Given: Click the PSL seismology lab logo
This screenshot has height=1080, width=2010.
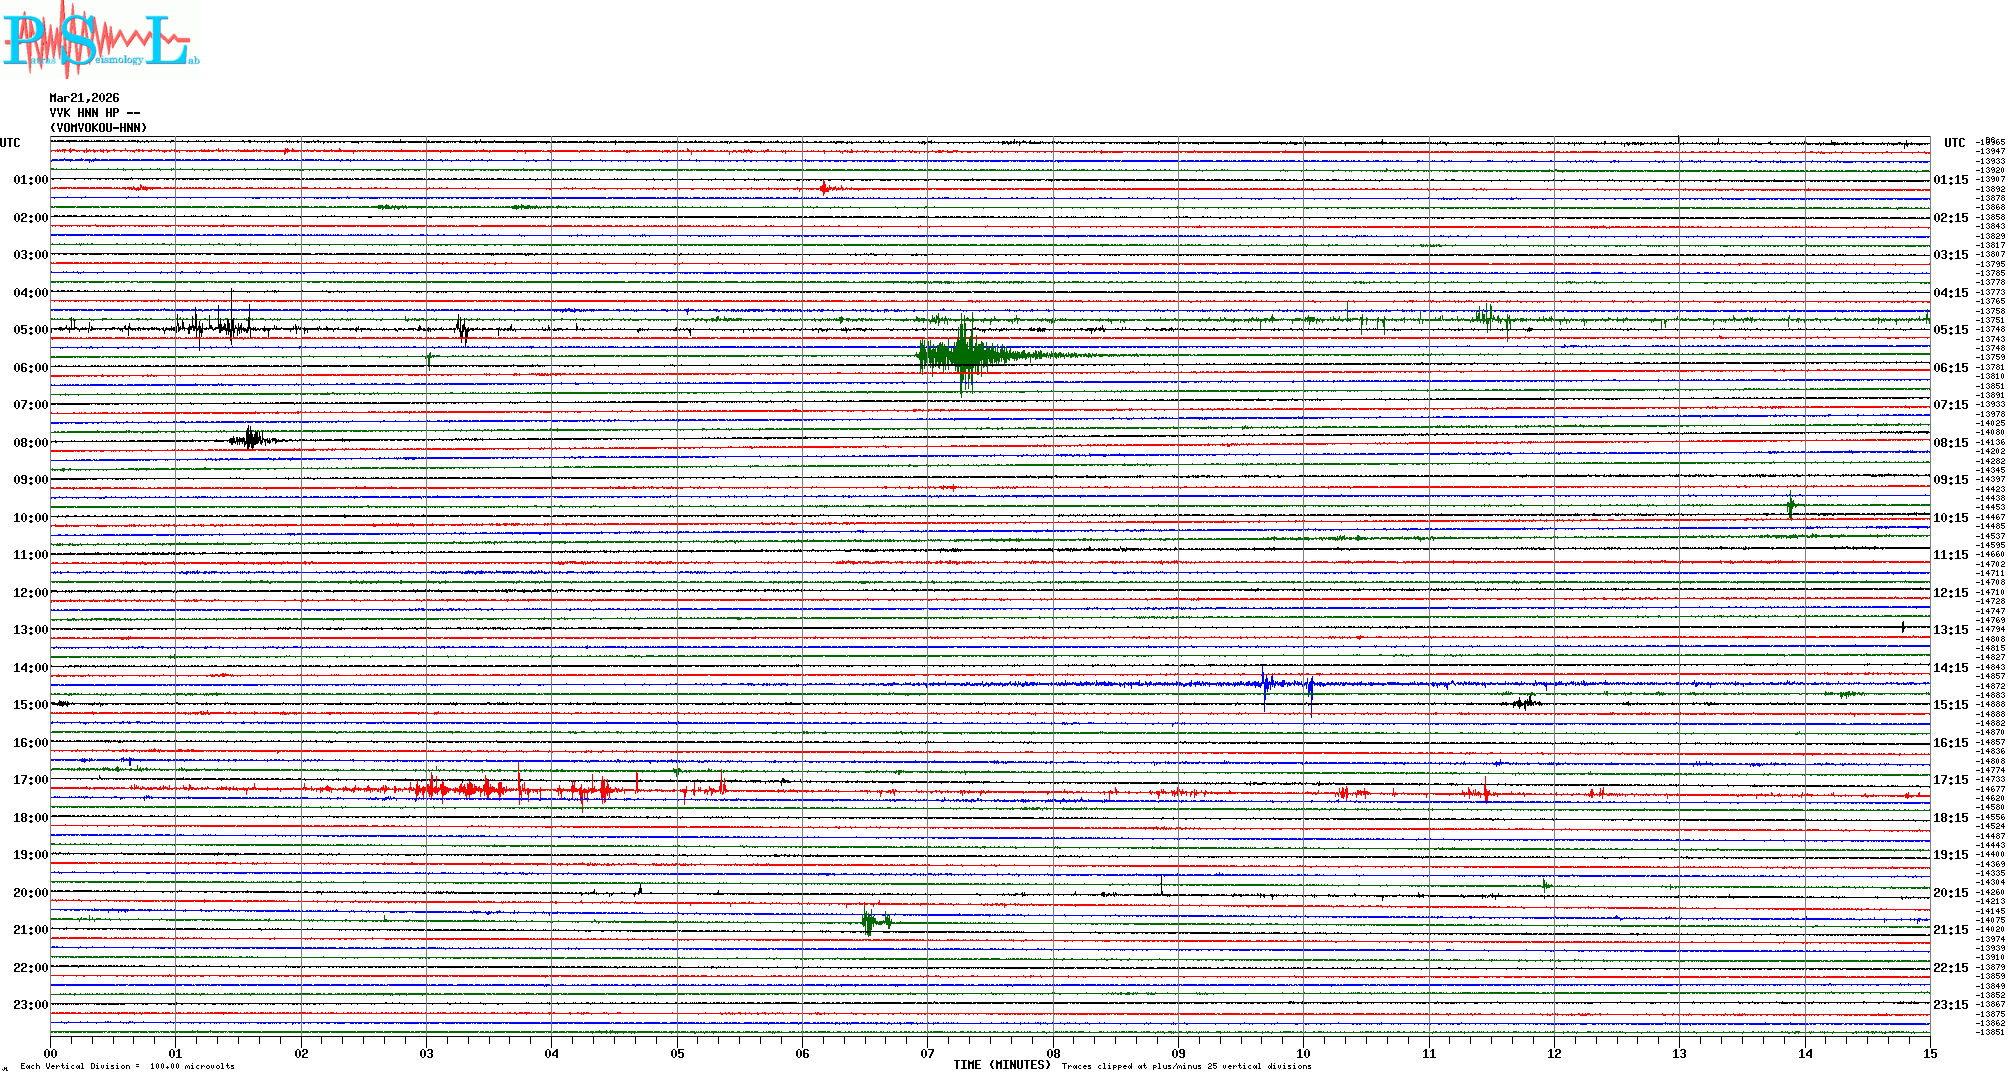Looking at the screenshot, I should click(x=100, y=40).
